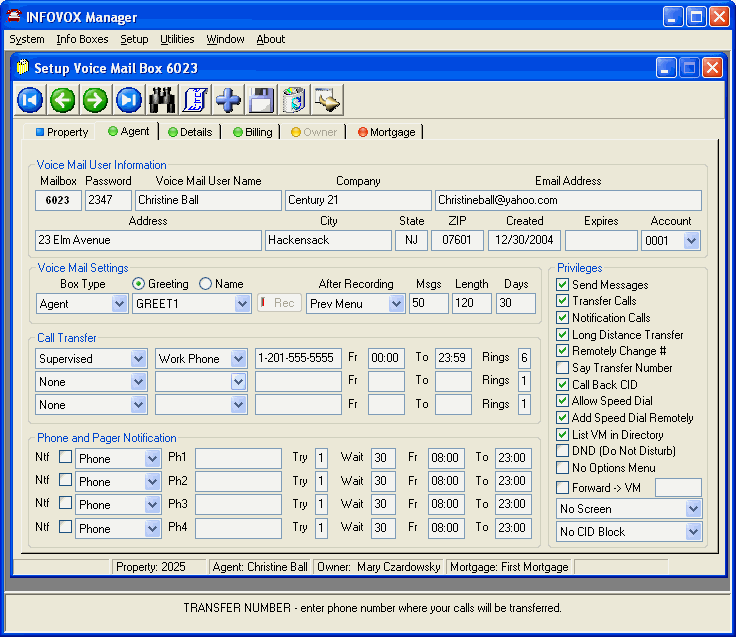Screen dimensions: 736x637
Task: Disable Long Distance Transfer
Action: (x=562, y=335)
